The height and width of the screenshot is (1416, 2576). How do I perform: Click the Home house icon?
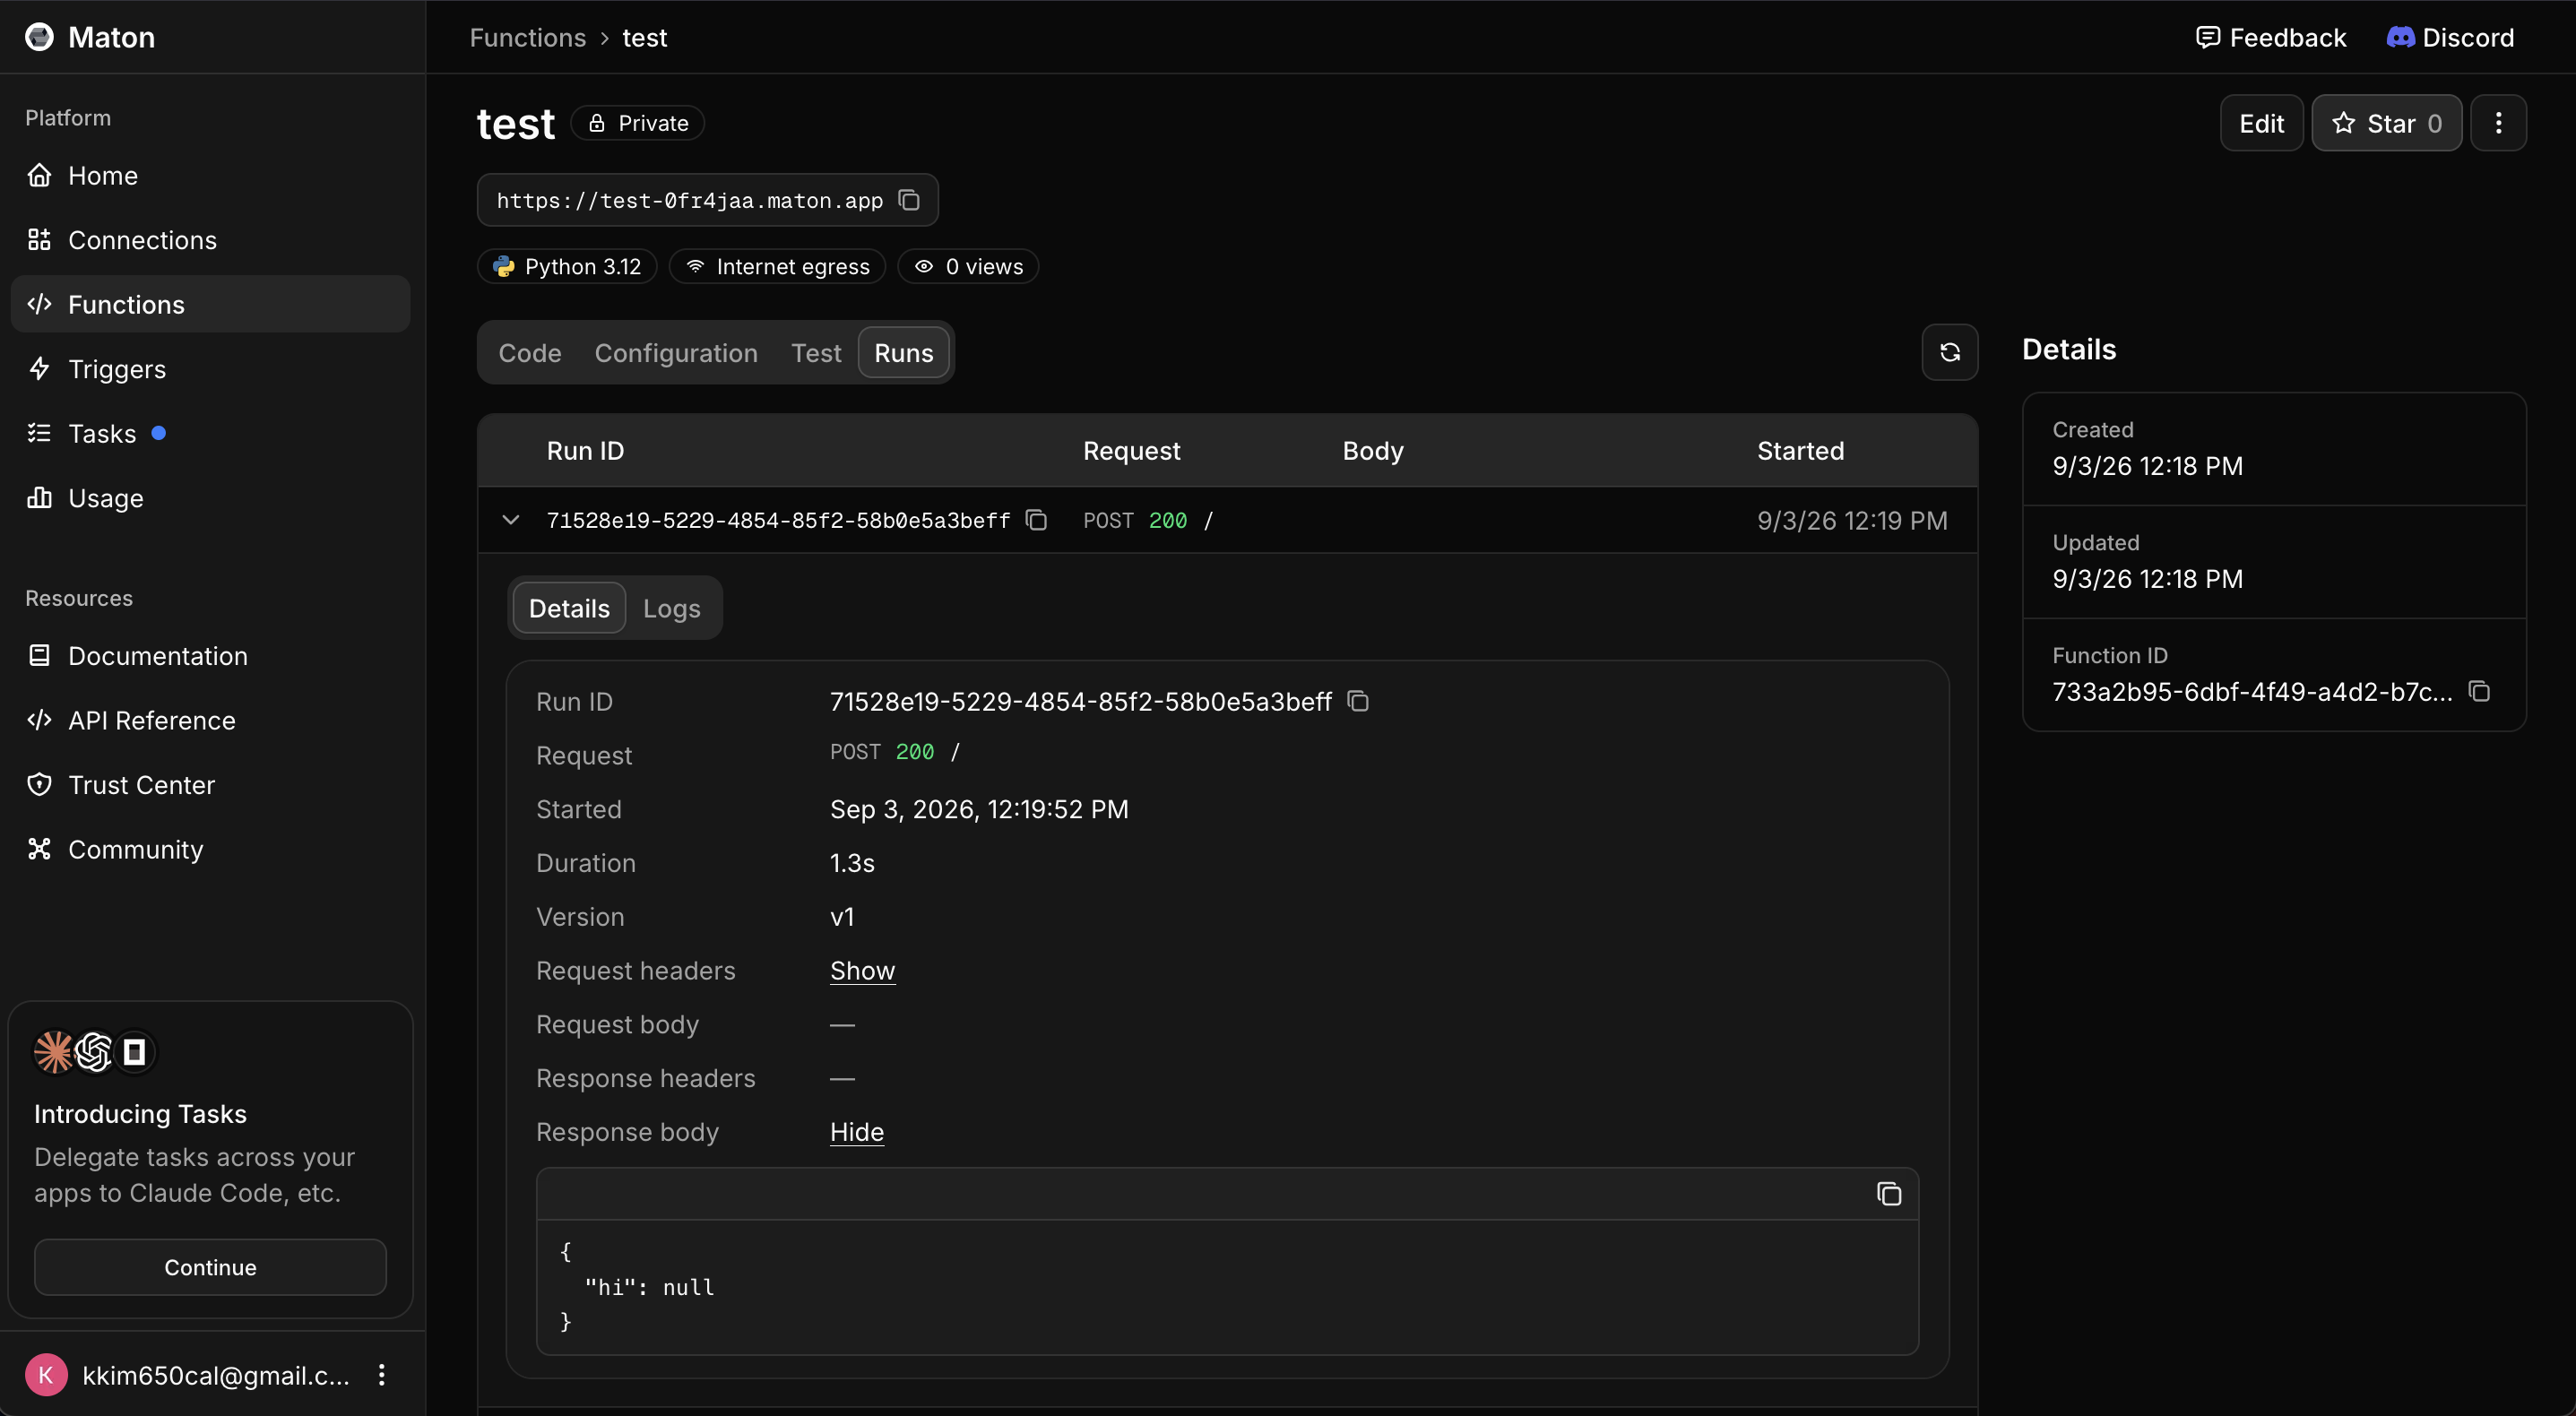[39, 175]
